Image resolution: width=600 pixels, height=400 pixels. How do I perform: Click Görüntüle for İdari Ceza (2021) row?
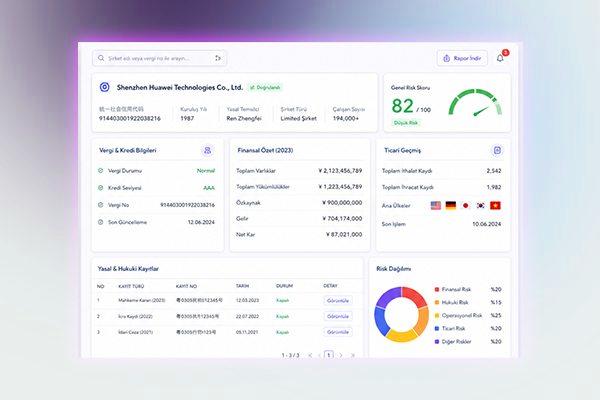coord(338,332)
